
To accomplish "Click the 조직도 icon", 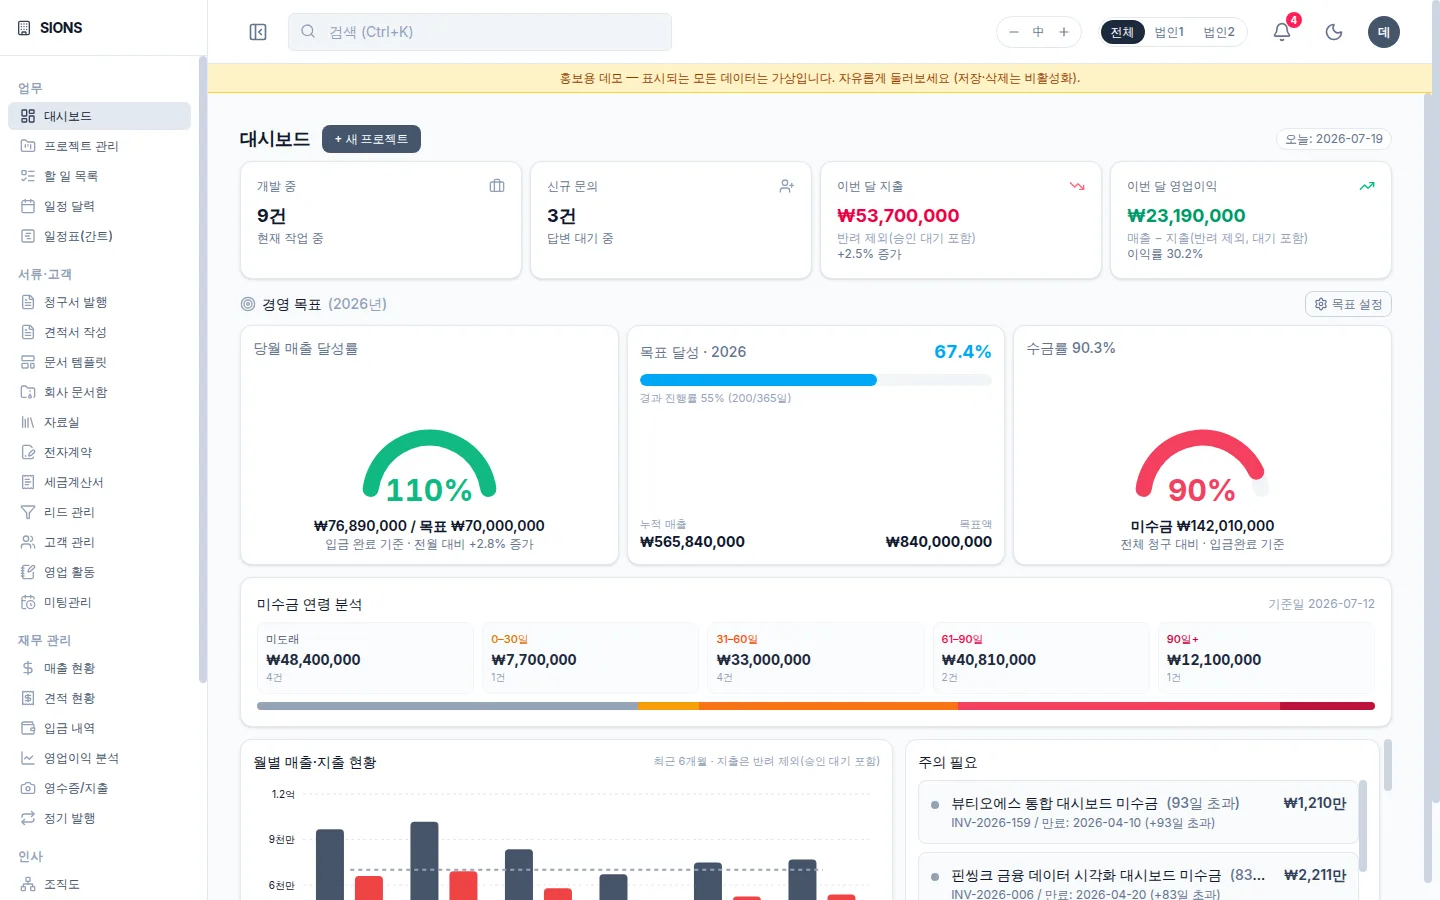I will pyautogui.click(x=28, y=884).
